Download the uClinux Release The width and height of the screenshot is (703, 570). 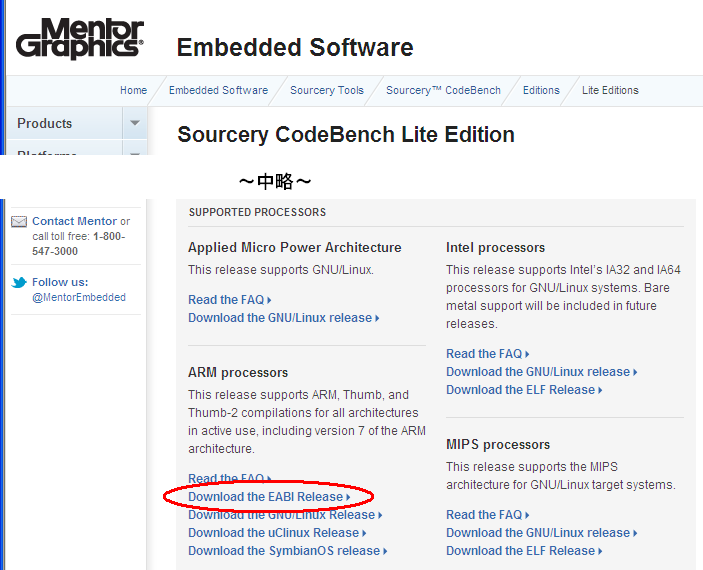[x=277, y=532]
